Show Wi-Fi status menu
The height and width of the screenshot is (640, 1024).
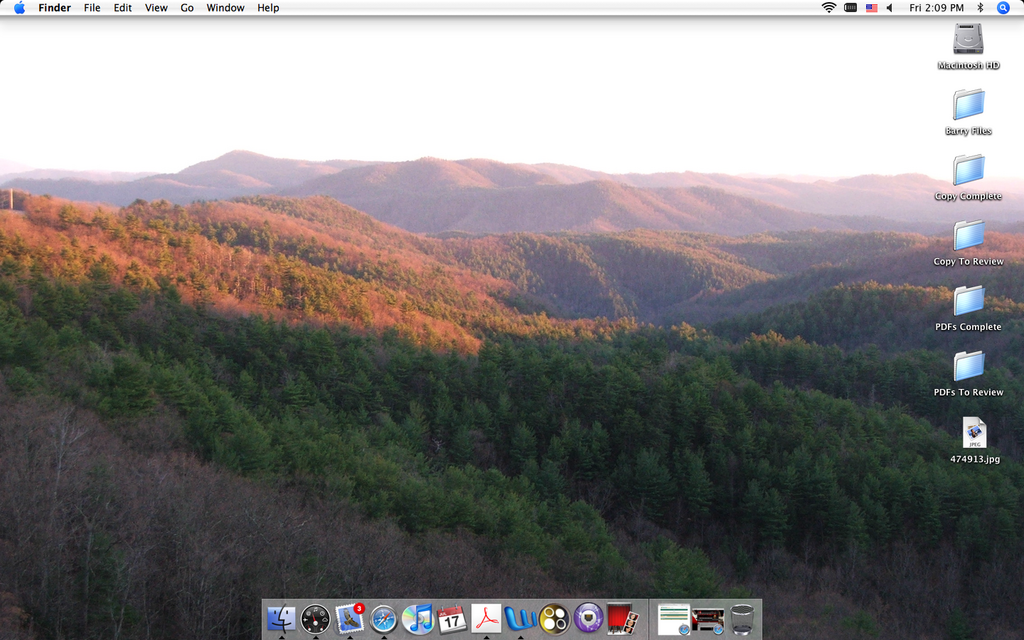click(828, 8)
